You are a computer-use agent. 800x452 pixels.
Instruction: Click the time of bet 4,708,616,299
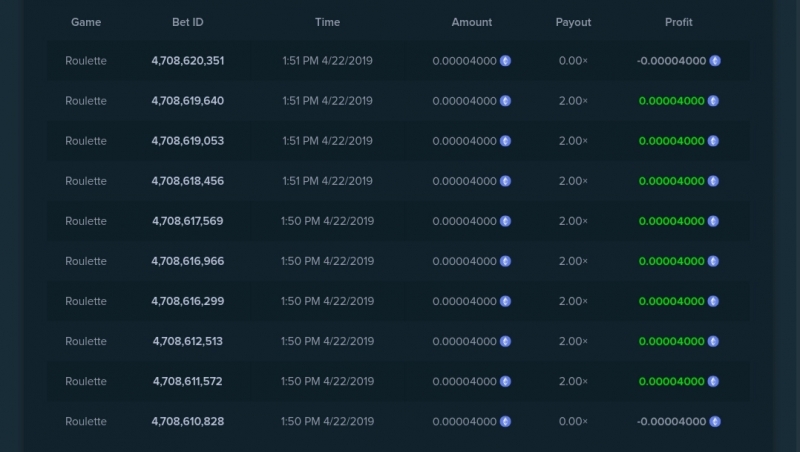coord(328,301)
